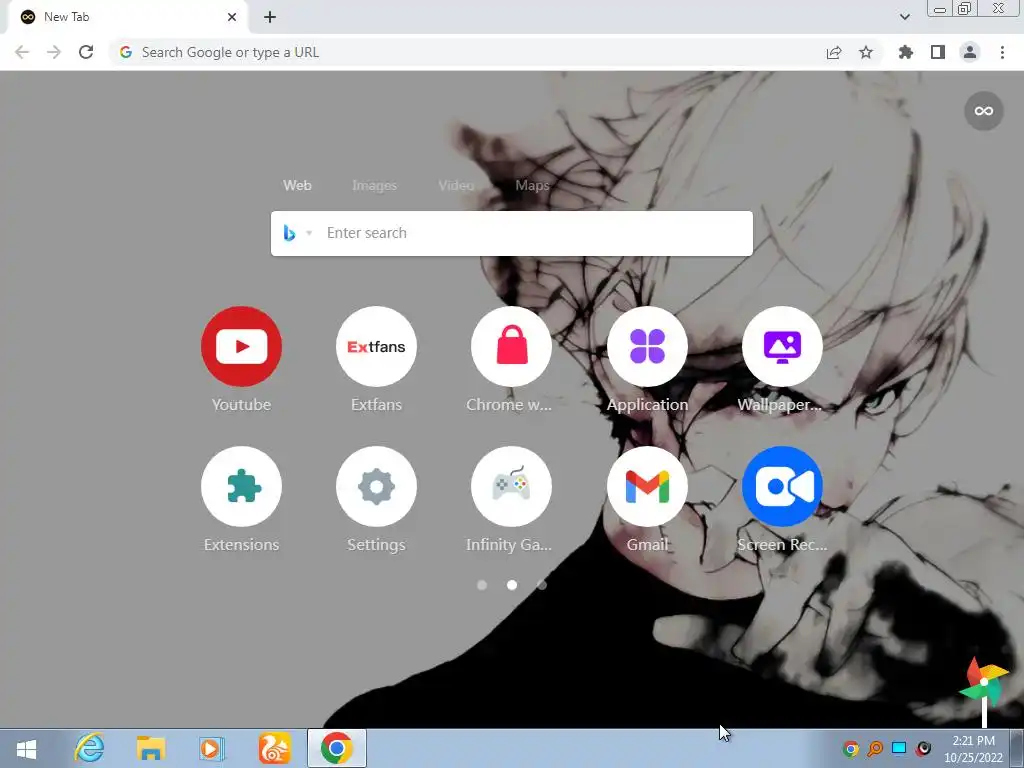Screen dimensions: 1024x768
Task: Open the clock showing 2:21 PM
Action: pyautogui.click(x=973, y=749)
